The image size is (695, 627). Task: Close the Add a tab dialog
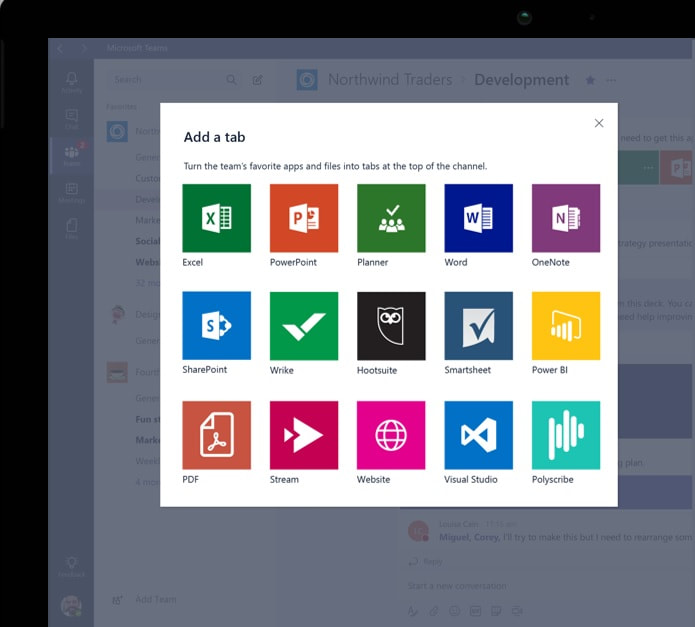pyautogui.click(x=599, y=123)
